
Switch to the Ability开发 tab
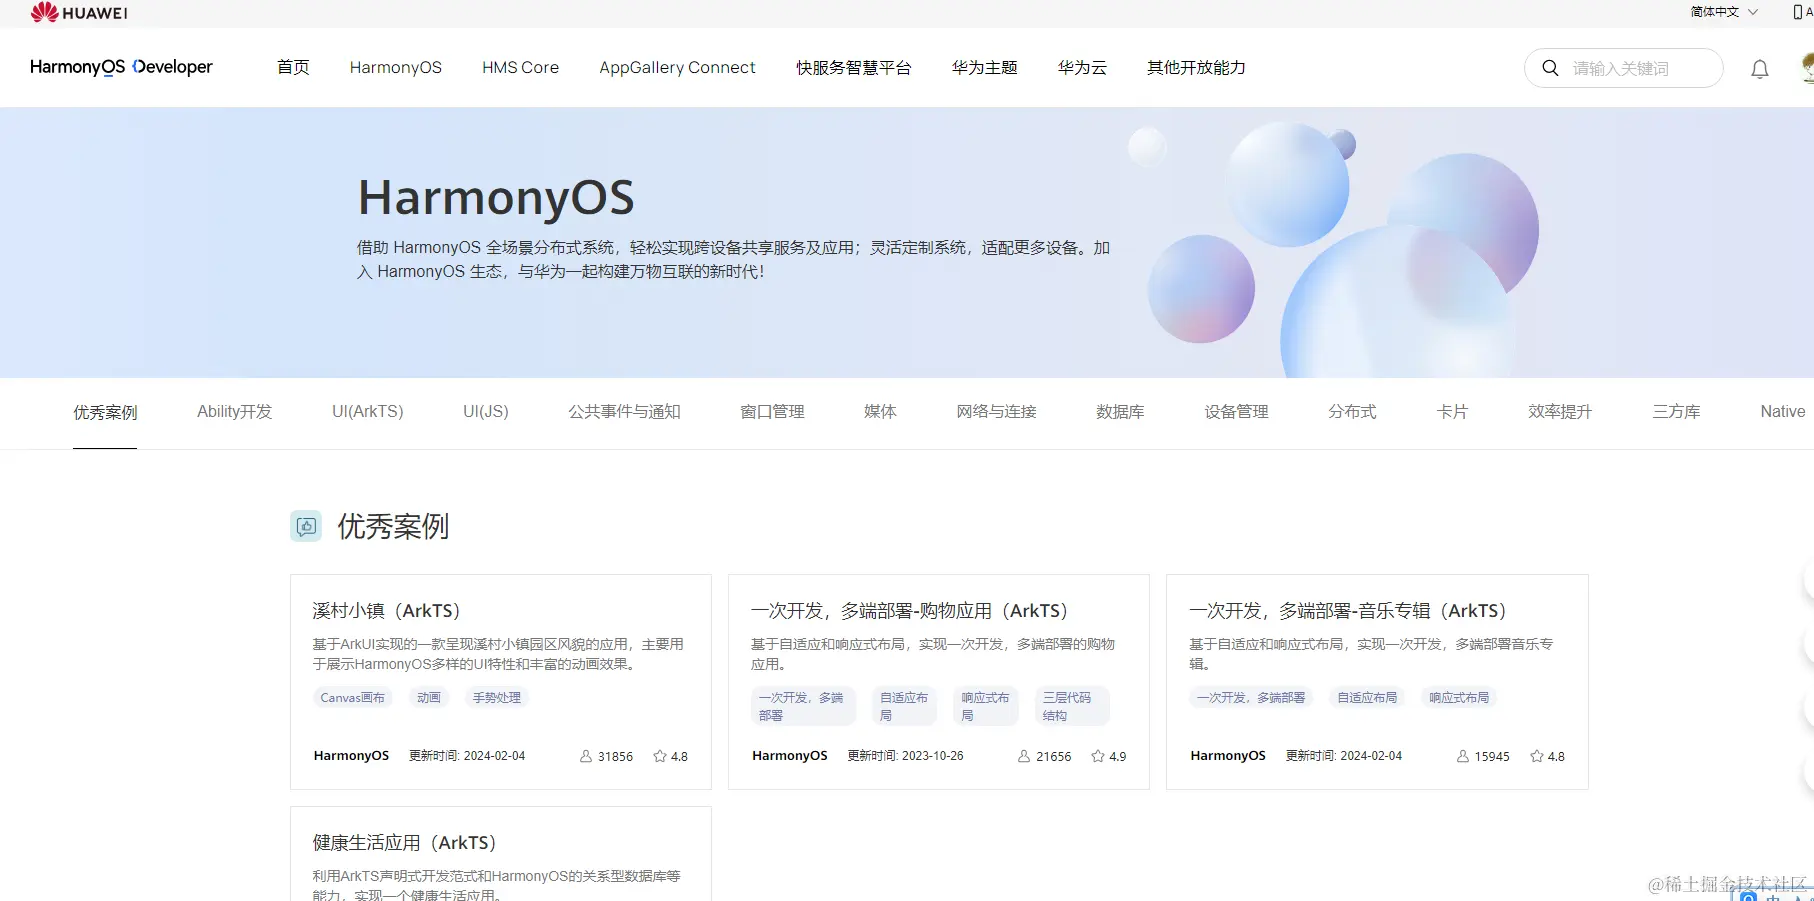(x=234, y=411)
